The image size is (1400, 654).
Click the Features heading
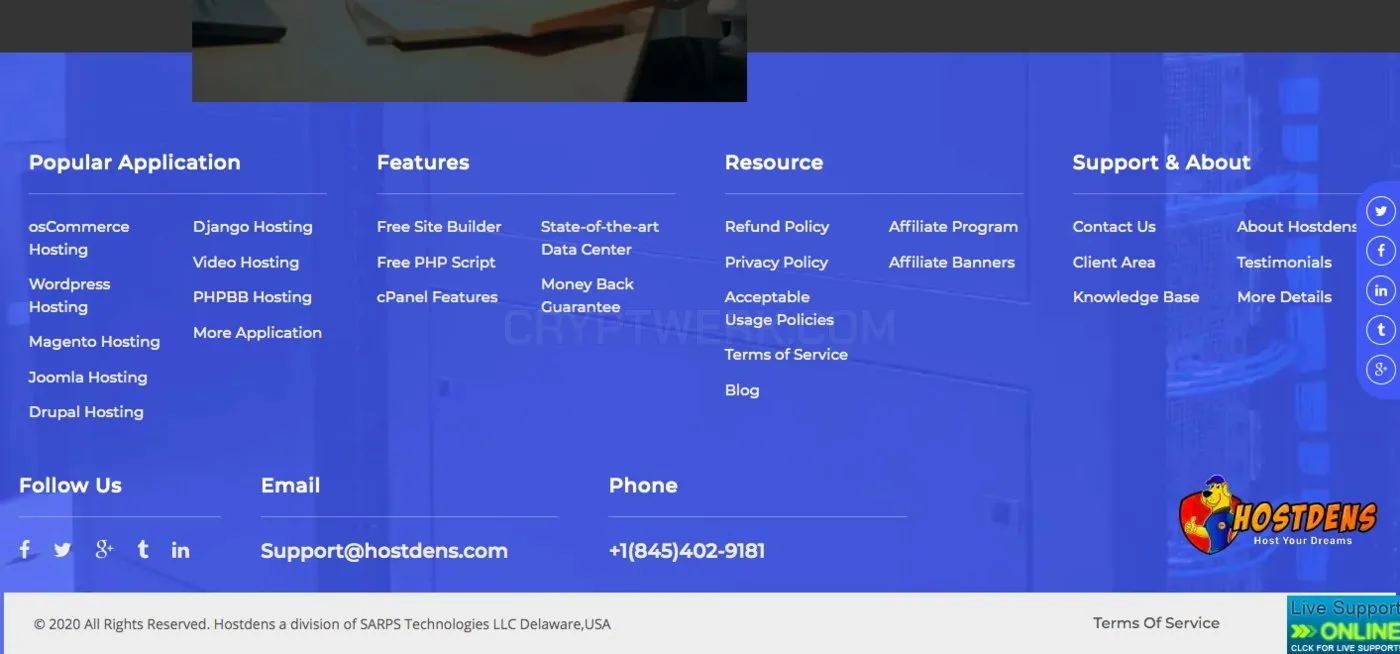click(423, 162)
